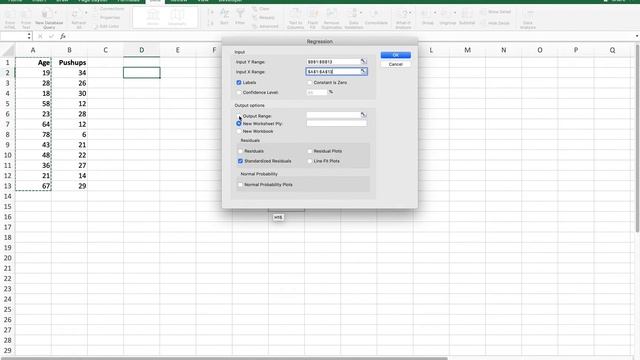
Task: Click OK in the Regression dialog
Action: (396, 55)
